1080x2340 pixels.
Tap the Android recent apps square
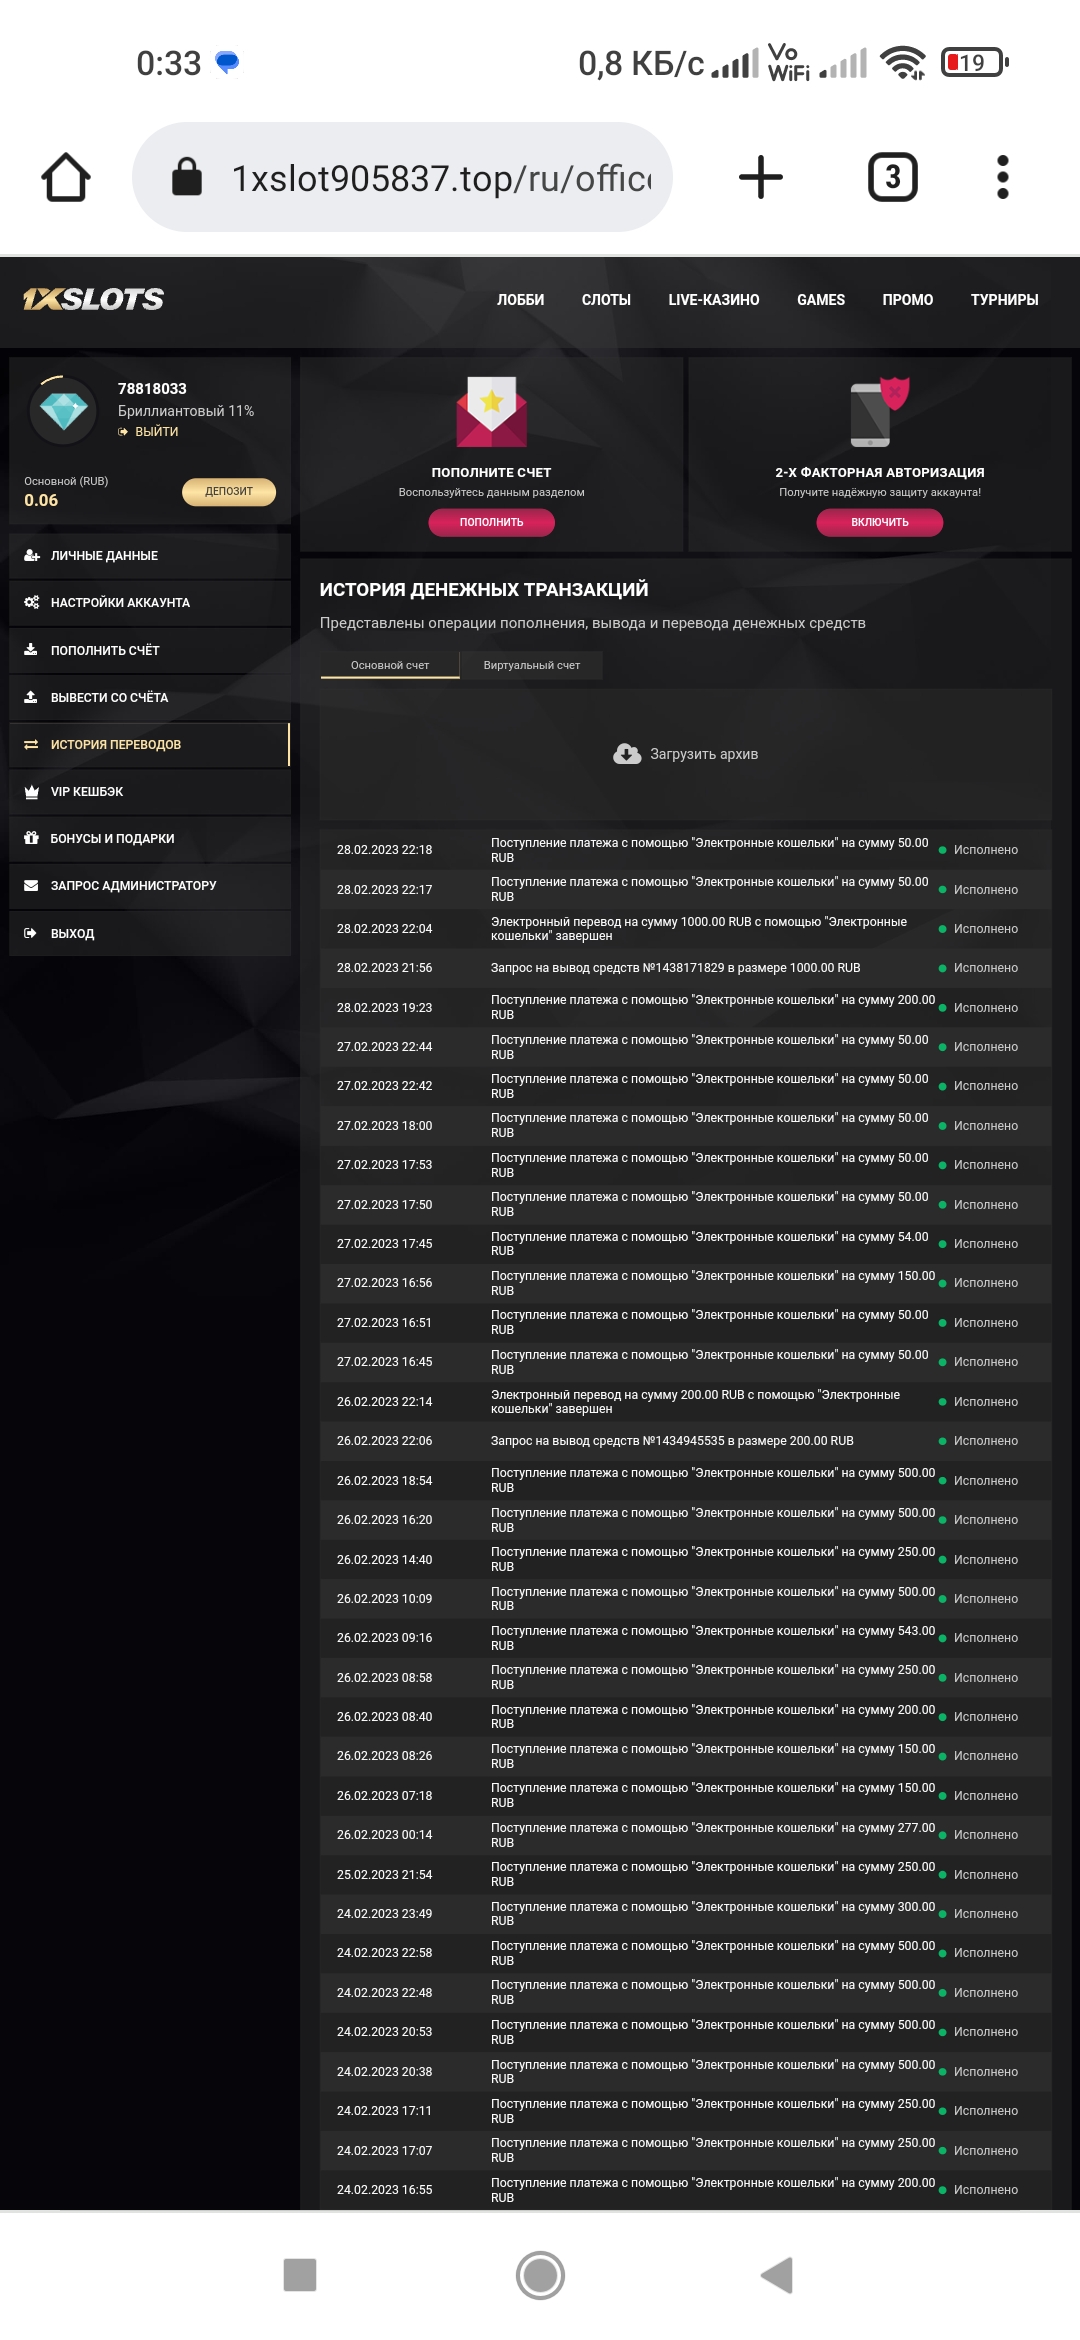(x=300, y=2275)
